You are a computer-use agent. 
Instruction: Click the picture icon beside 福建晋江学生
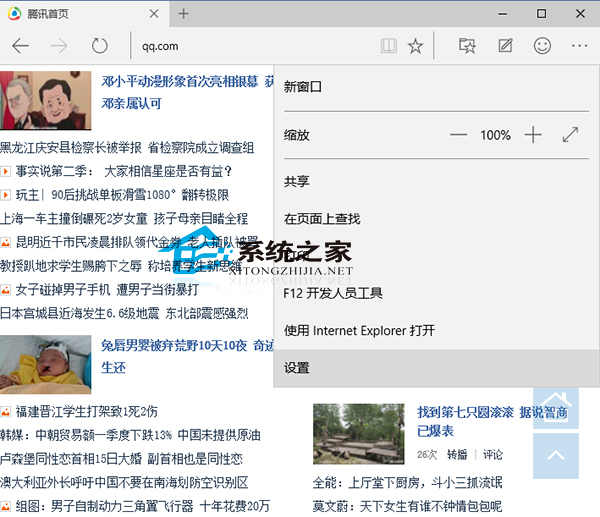5,412
